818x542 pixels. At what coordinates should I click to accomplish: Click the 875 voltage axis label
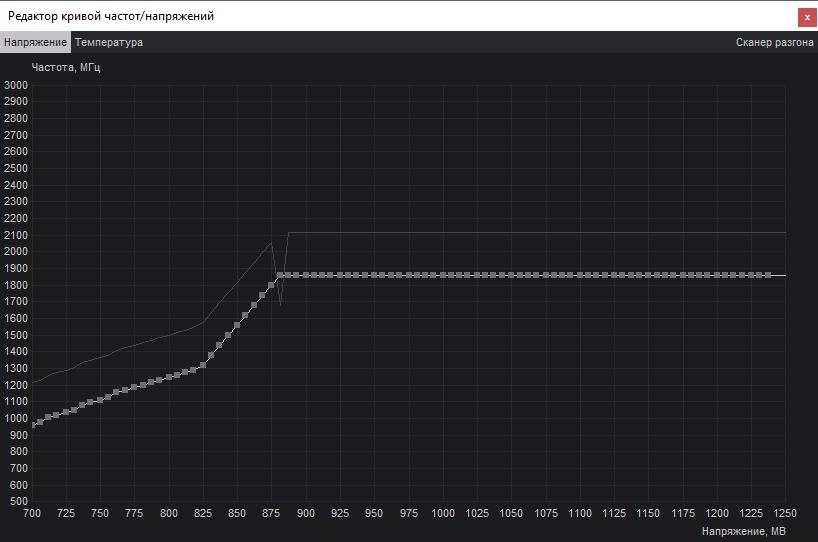pyautogui.click(x=271, y=513)
